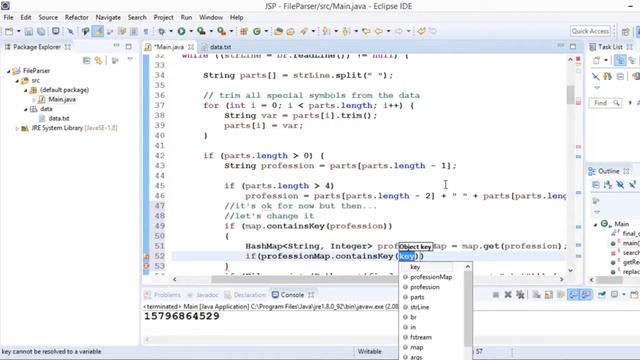Collapse the src folder node

click(17, 81)
